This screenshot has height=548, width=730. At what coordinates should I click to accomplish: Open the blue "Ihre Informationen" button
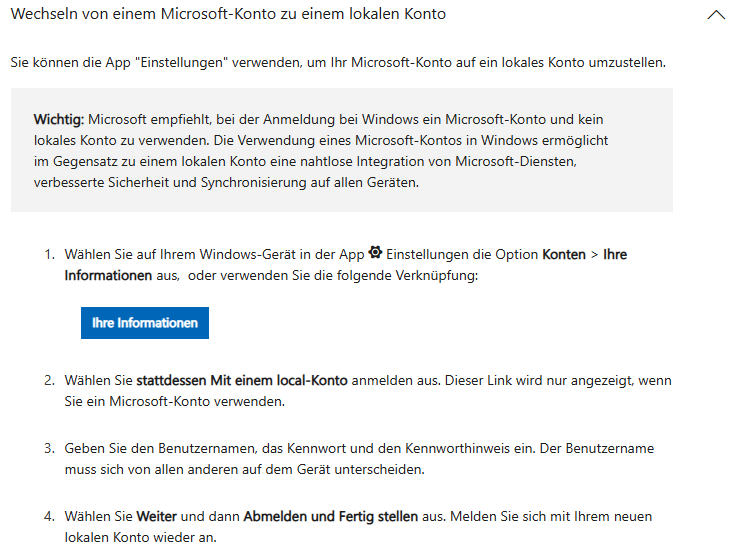[x=145, y=323]
